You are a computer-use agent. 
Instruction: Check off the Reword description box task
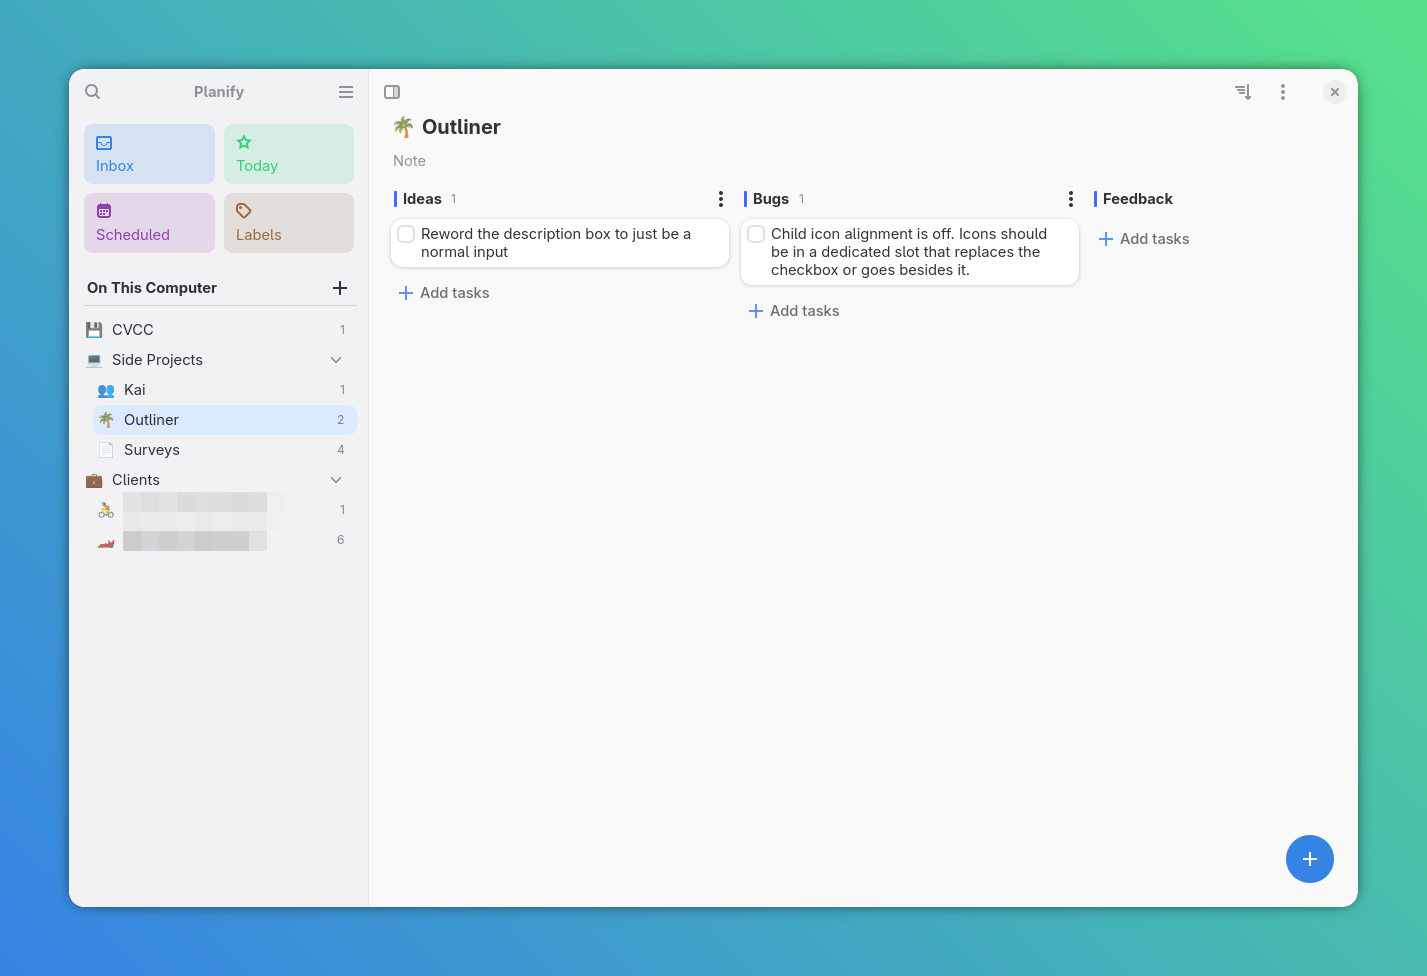pos(407,234)
